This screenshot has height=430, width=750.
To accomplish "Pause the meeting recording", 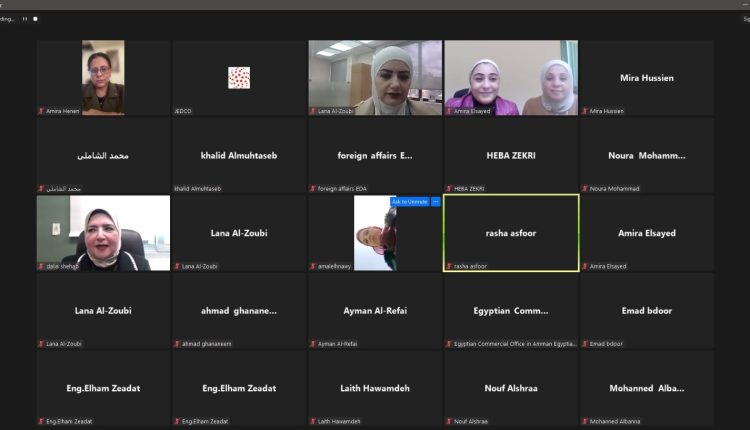I will 24,18.
